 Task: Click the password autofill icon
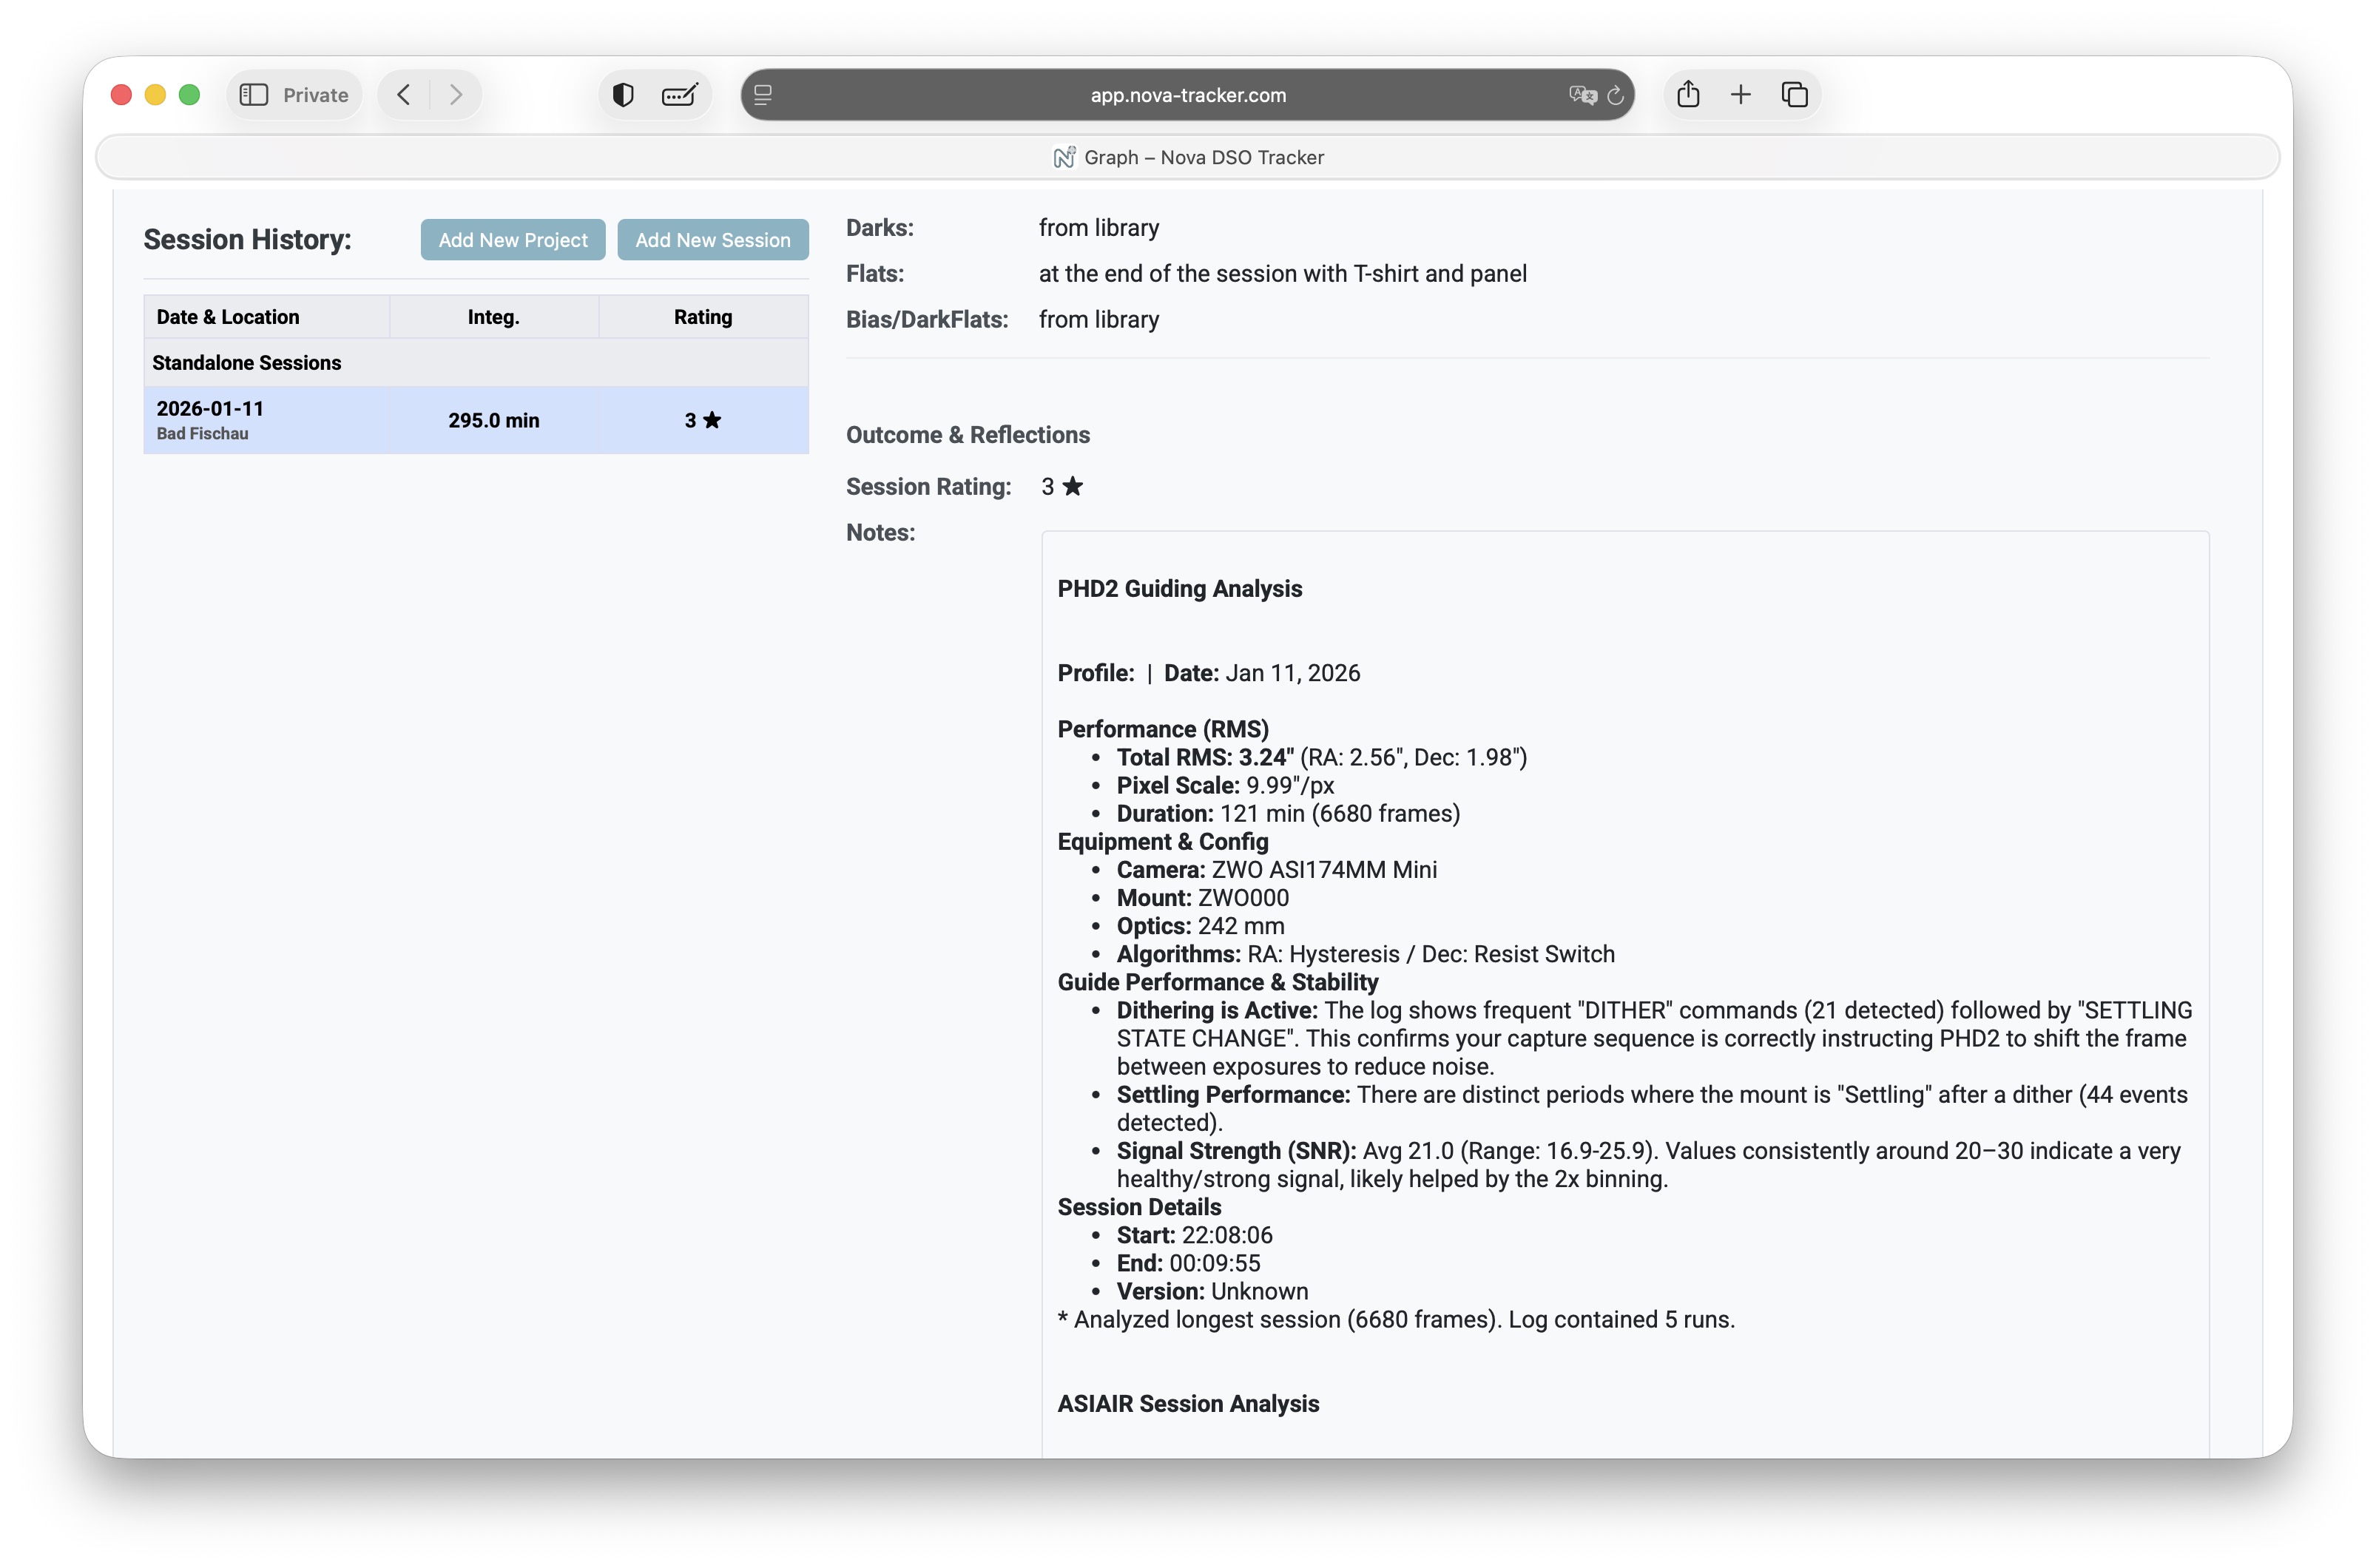680,95
